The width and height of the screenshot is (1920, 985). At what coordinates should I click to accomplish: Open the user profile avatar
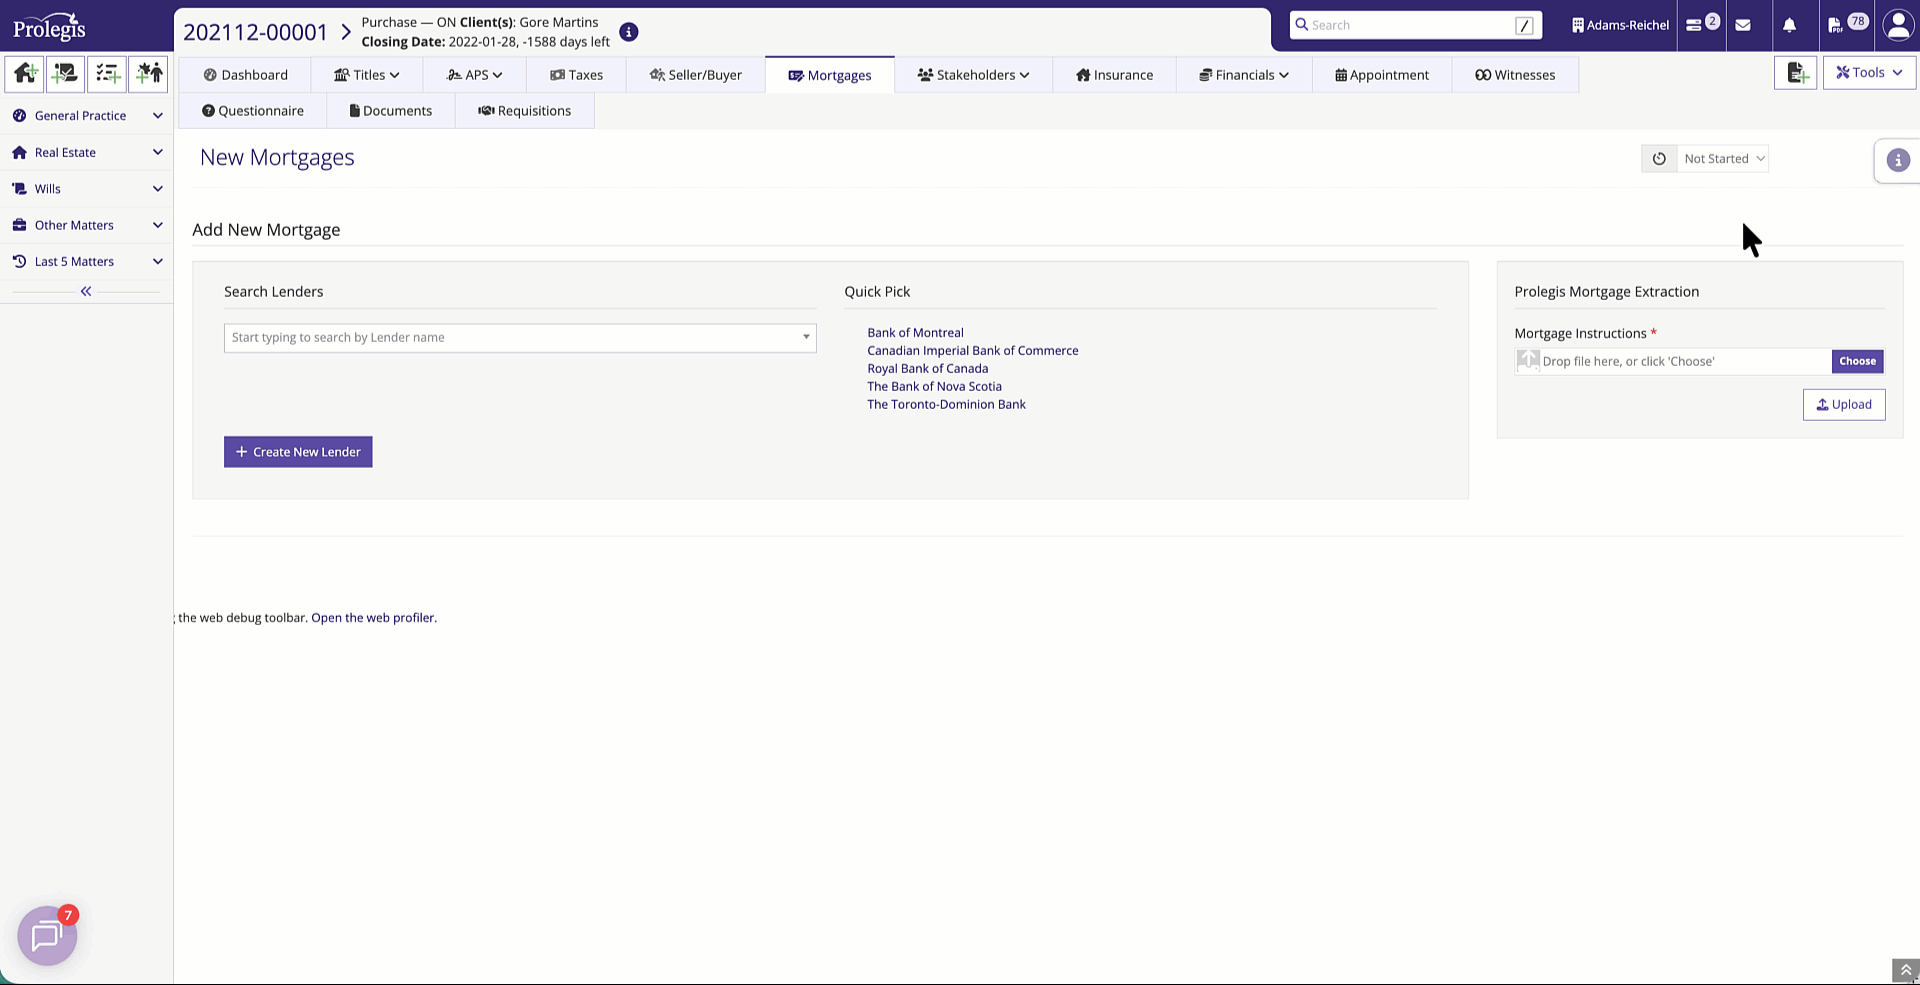(1898, 25)
